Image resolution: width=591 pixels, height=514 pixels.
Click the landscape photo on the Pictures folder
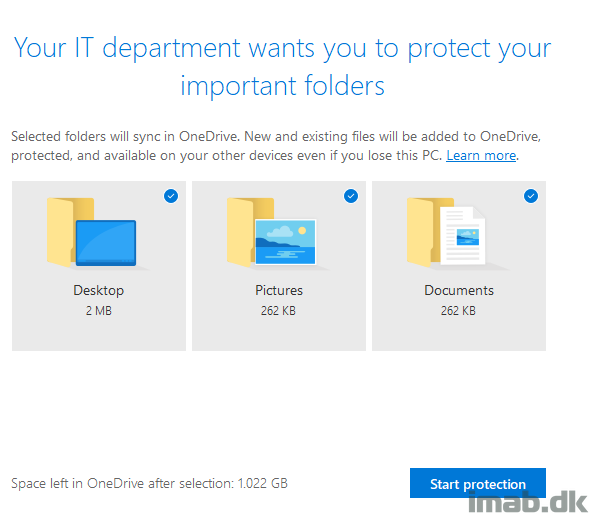tap(285, 242)
